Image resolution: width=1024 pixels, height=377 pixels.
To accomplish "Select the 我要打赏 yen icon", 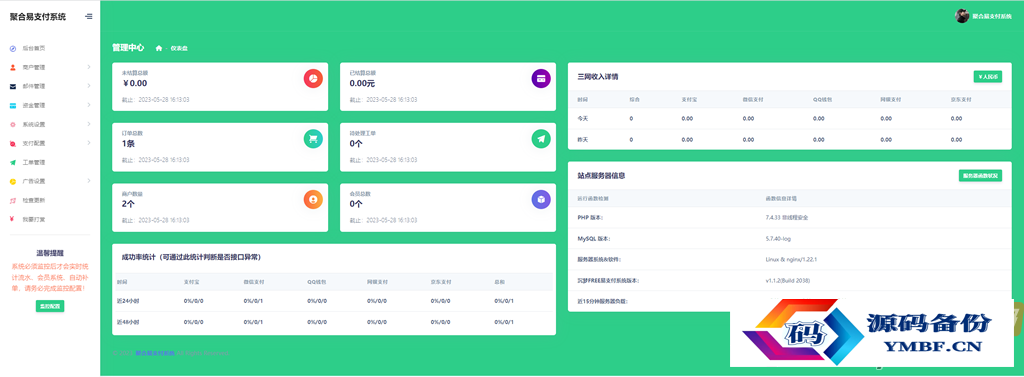I will pyautogui.click(x=13, y=219).
